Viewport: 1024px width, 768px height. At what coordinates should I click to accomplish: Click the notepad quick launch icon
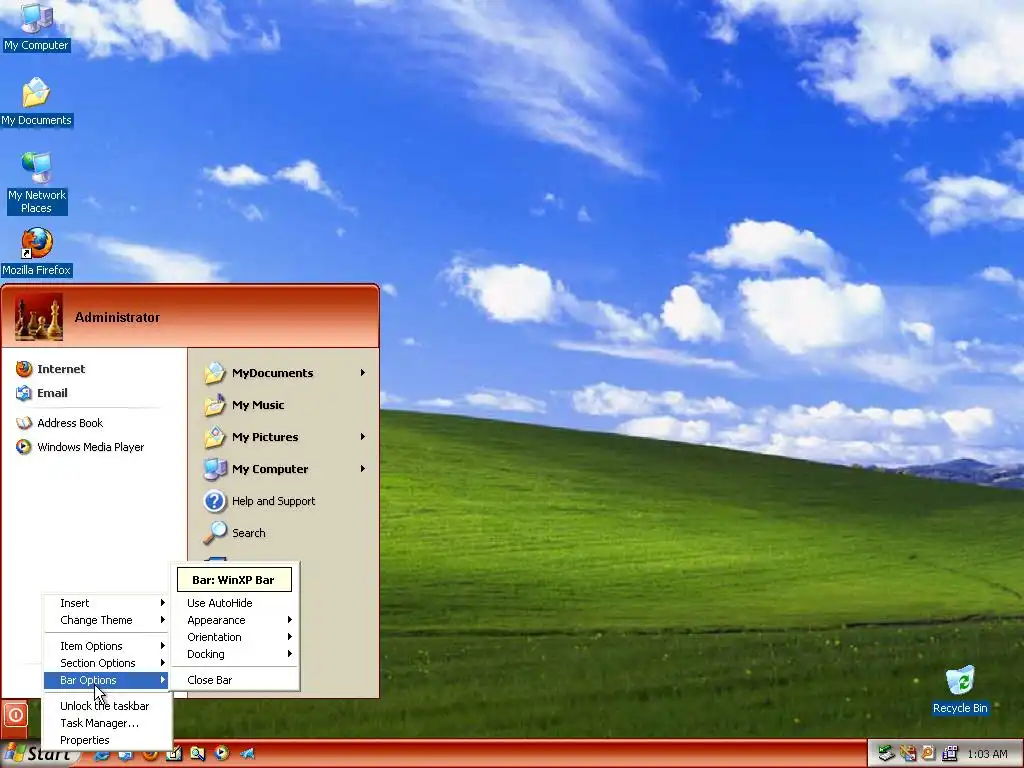click(x=174, y=754)
